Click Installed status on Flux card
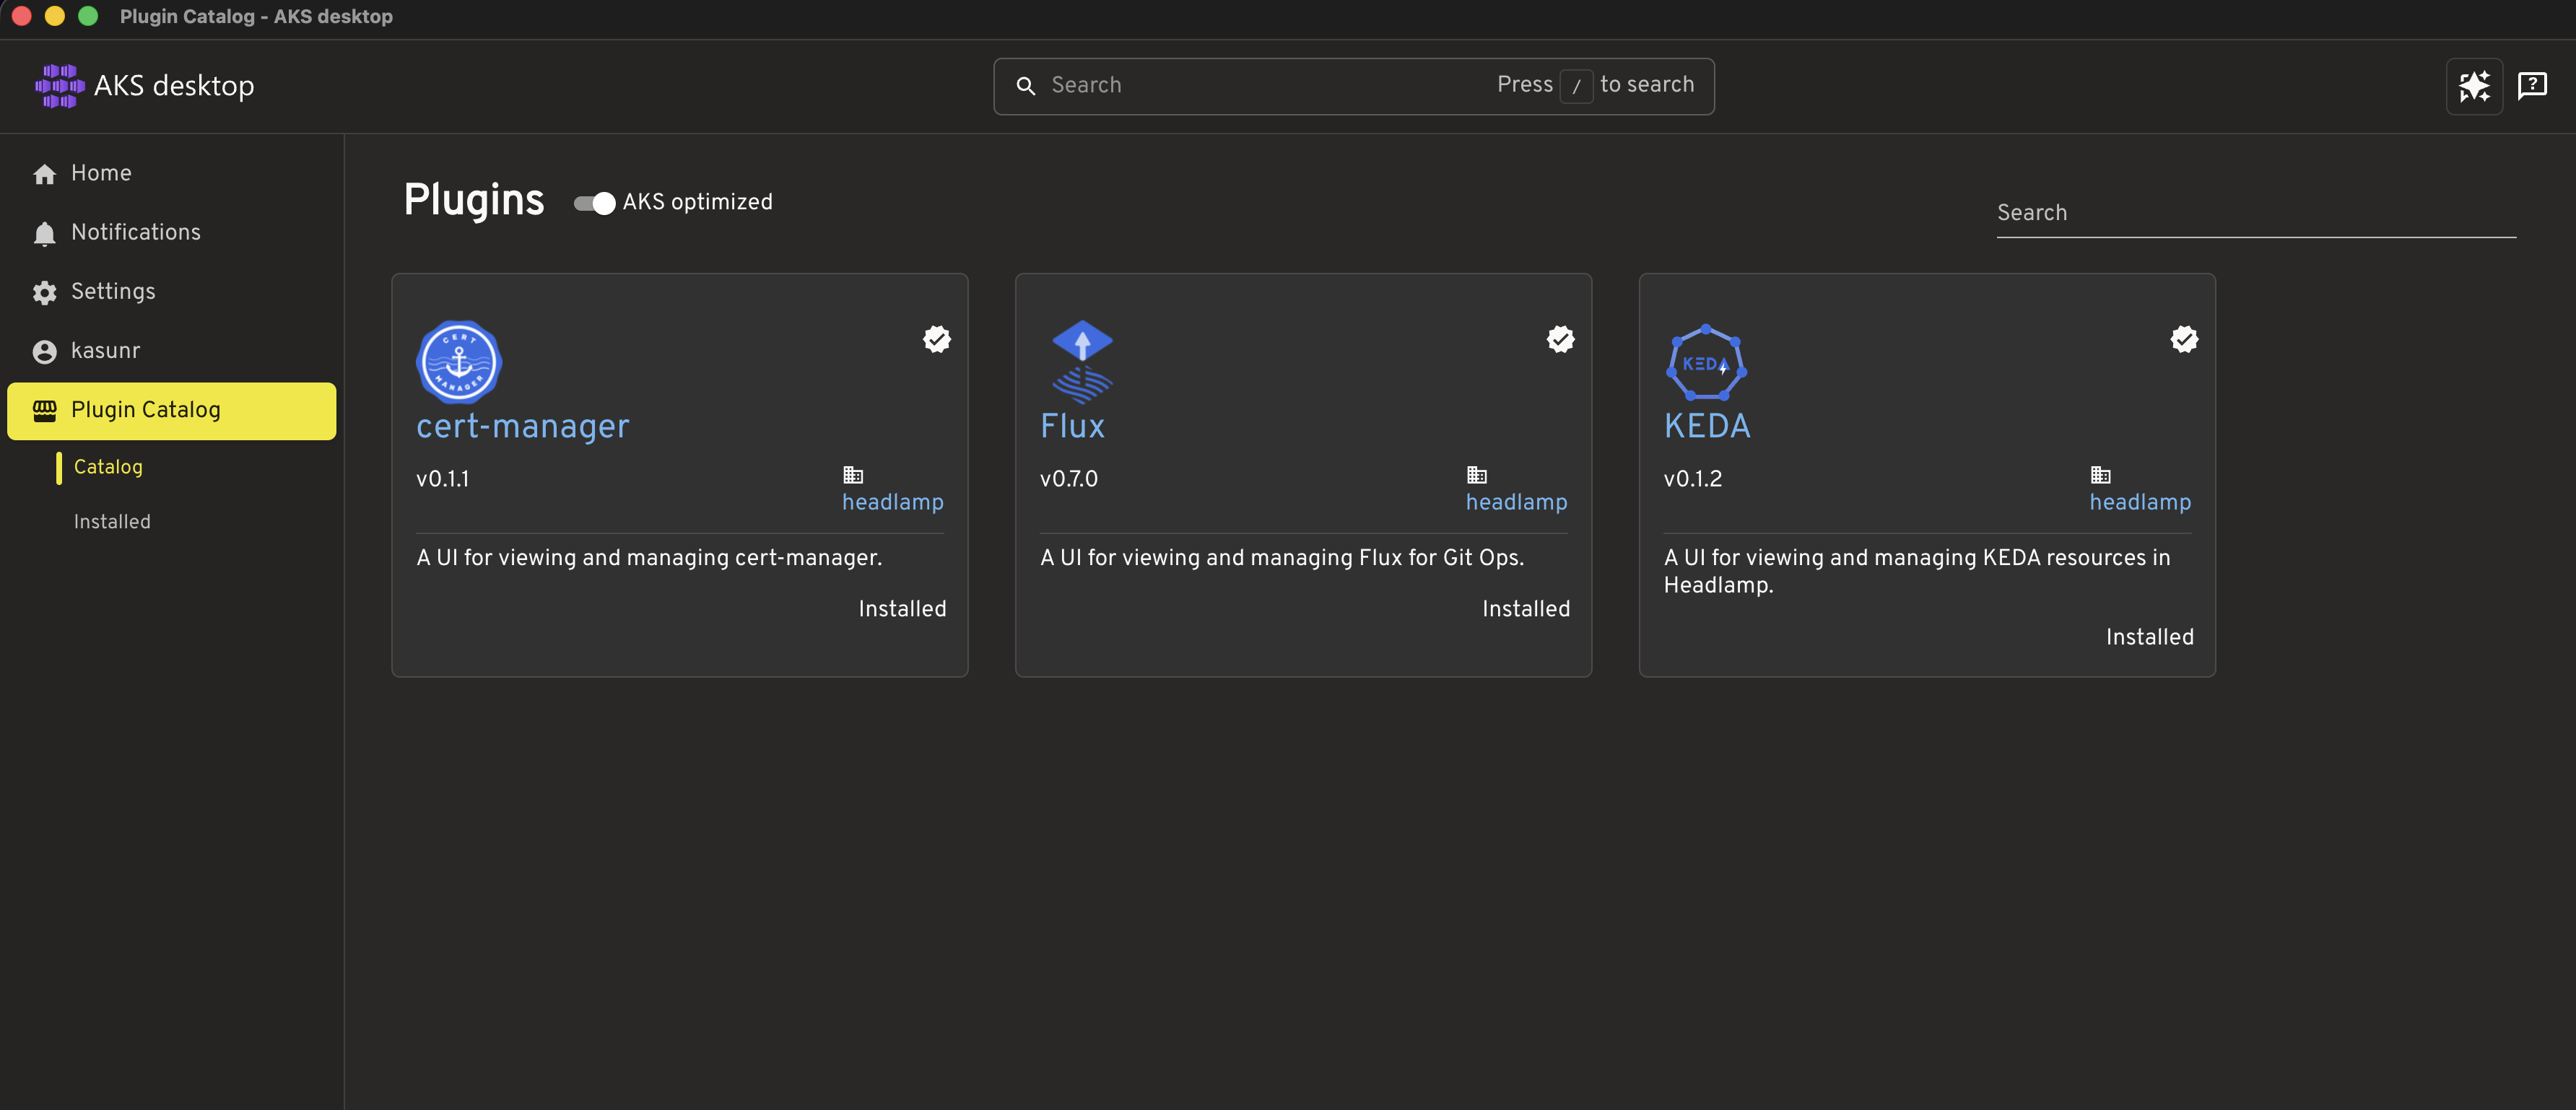 pos(1526,609)
